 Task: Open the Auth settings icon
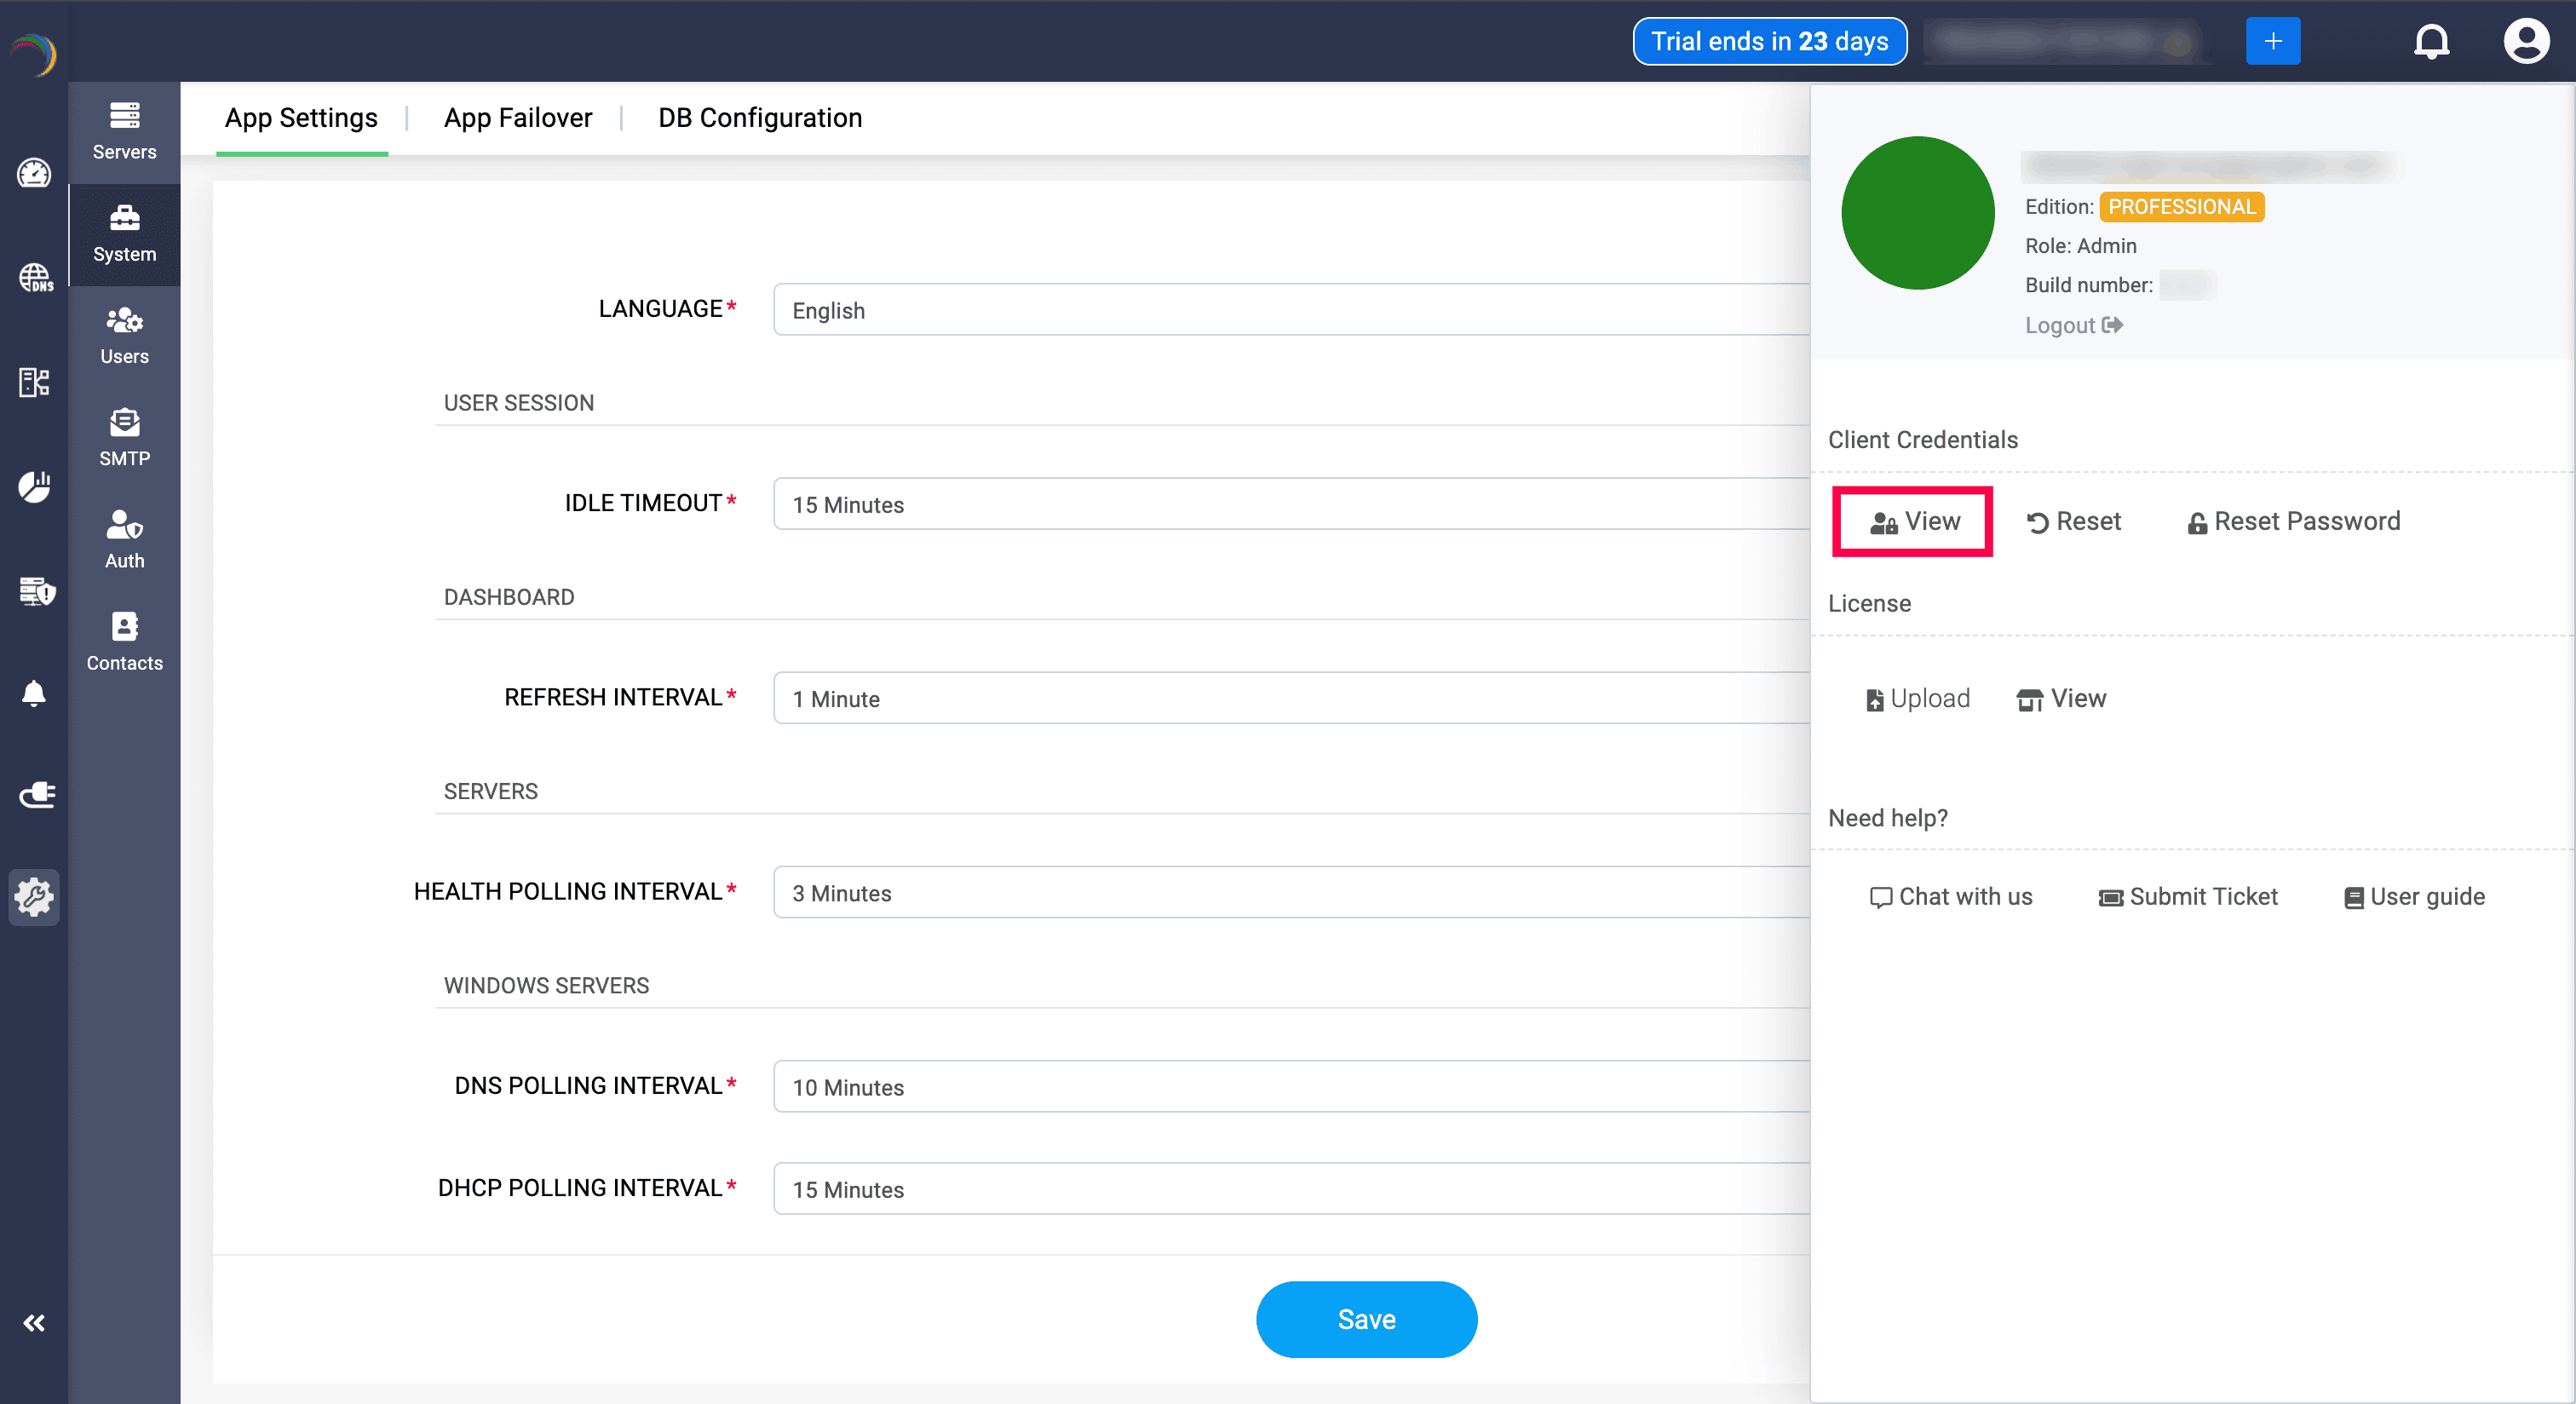tap(124, 540)
